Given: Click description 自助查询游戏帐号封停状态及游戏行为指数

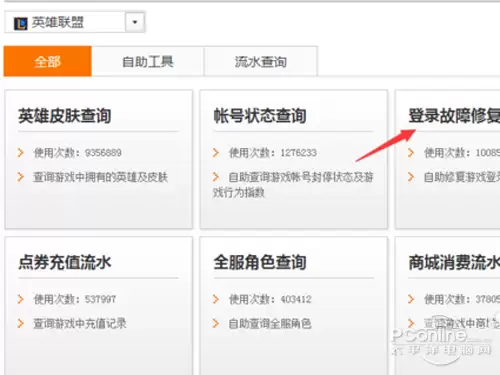Looking at the screenshot, I should coord(293,184).
